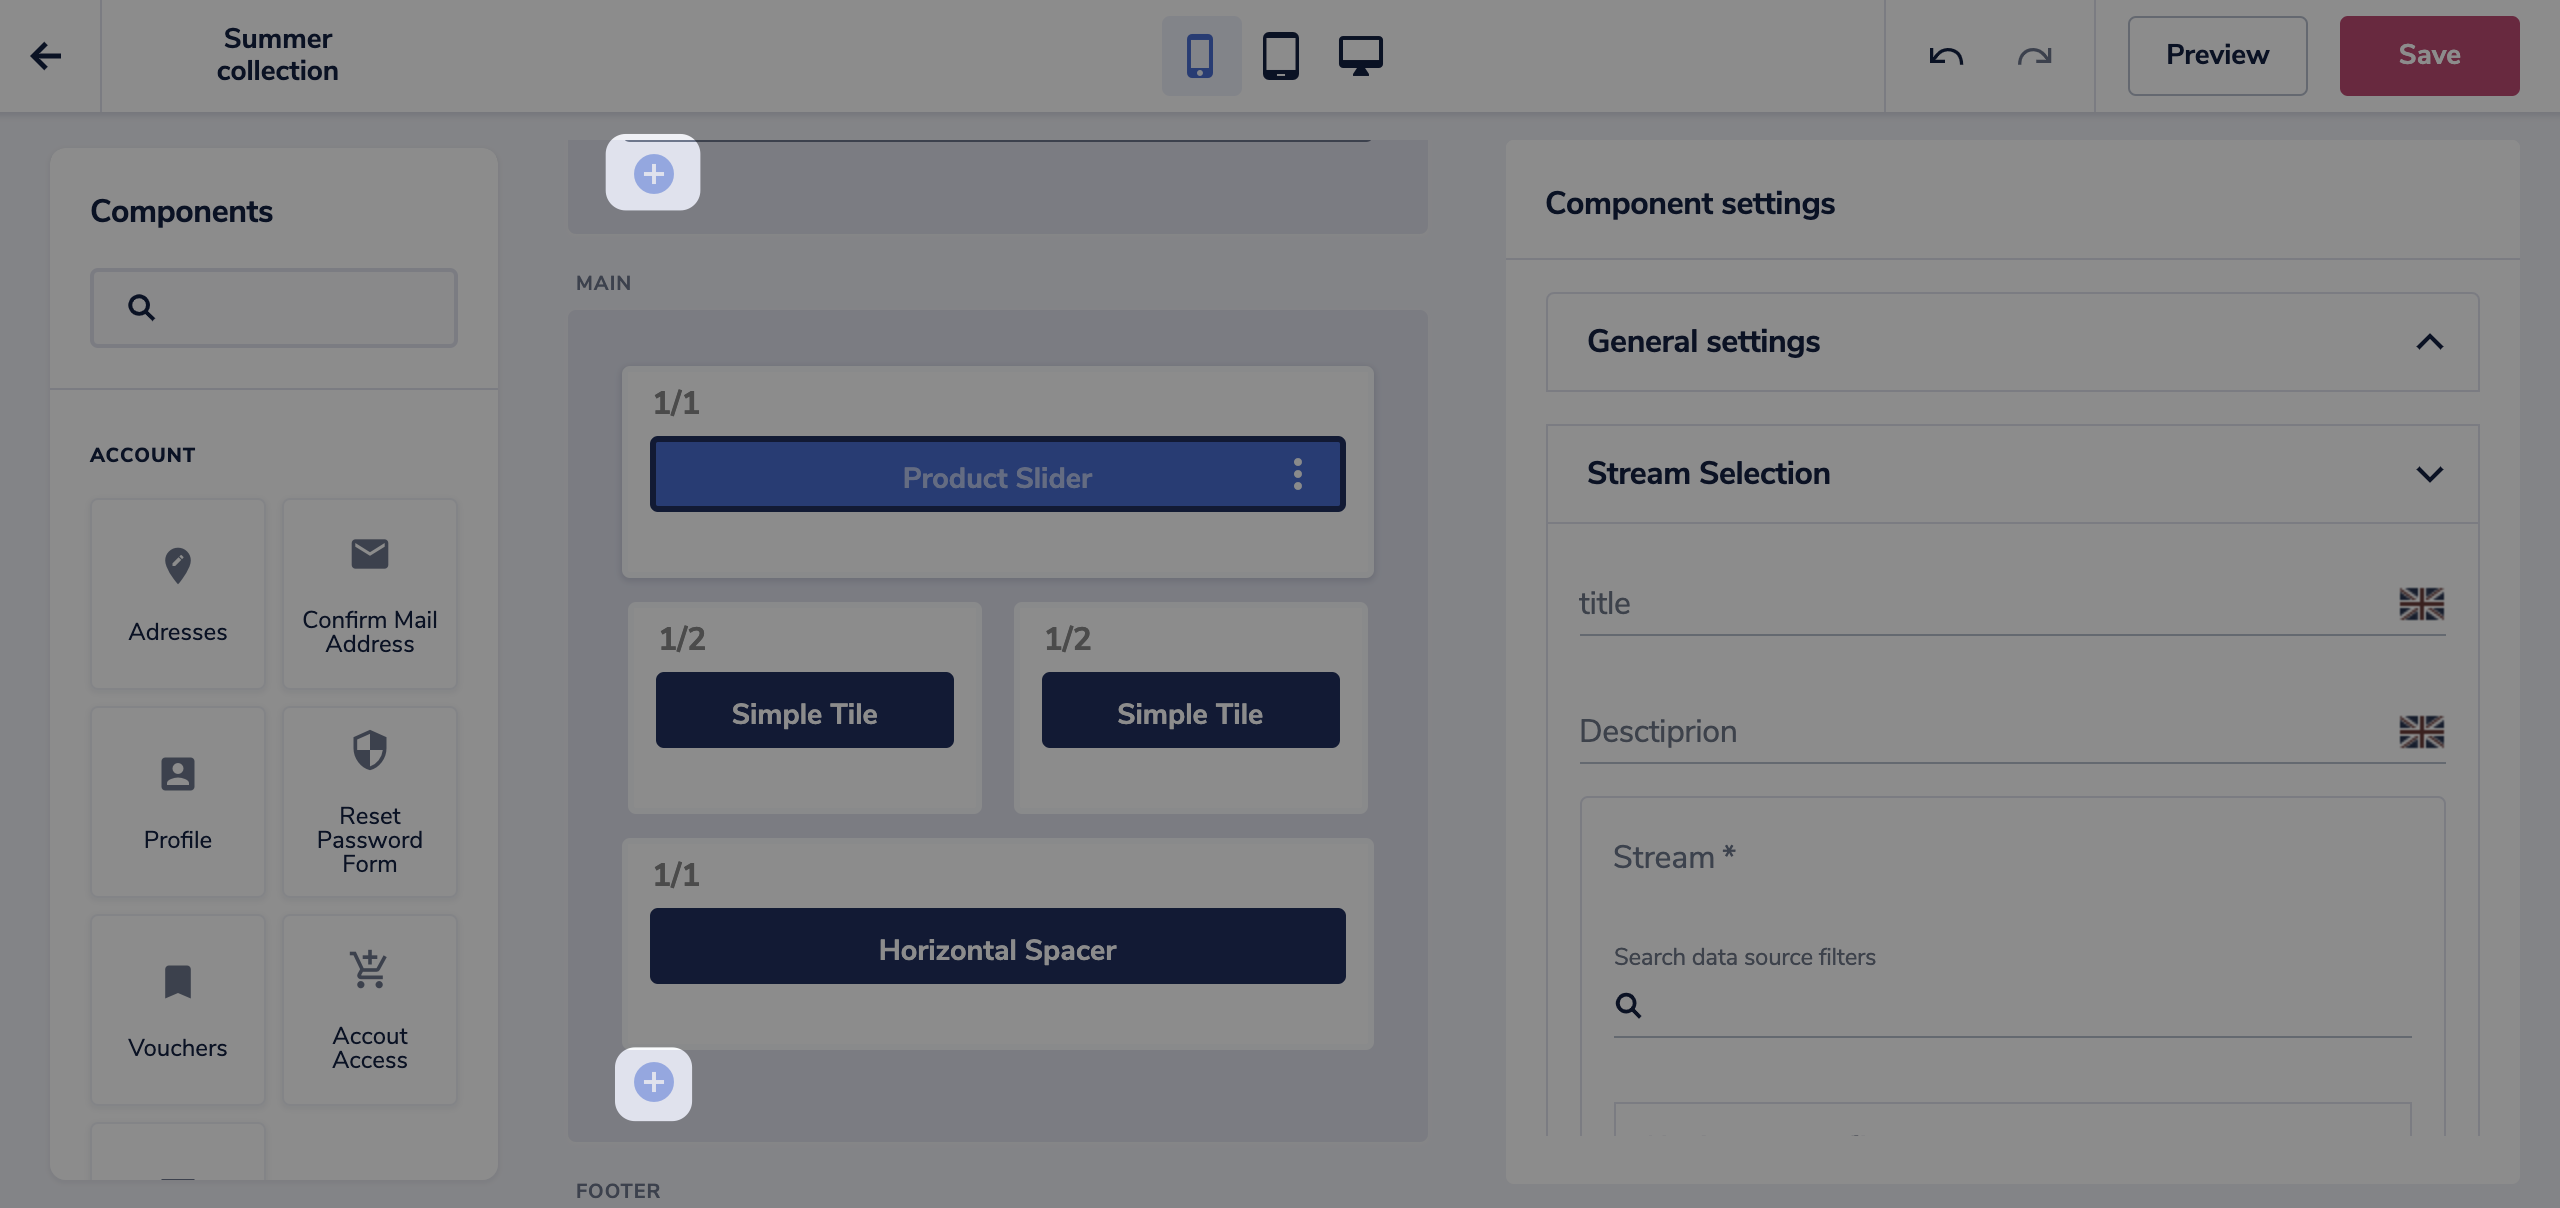2560x1208 pixels.
Task: Select the right Simple Tile block
Action: coord(1190,710)
